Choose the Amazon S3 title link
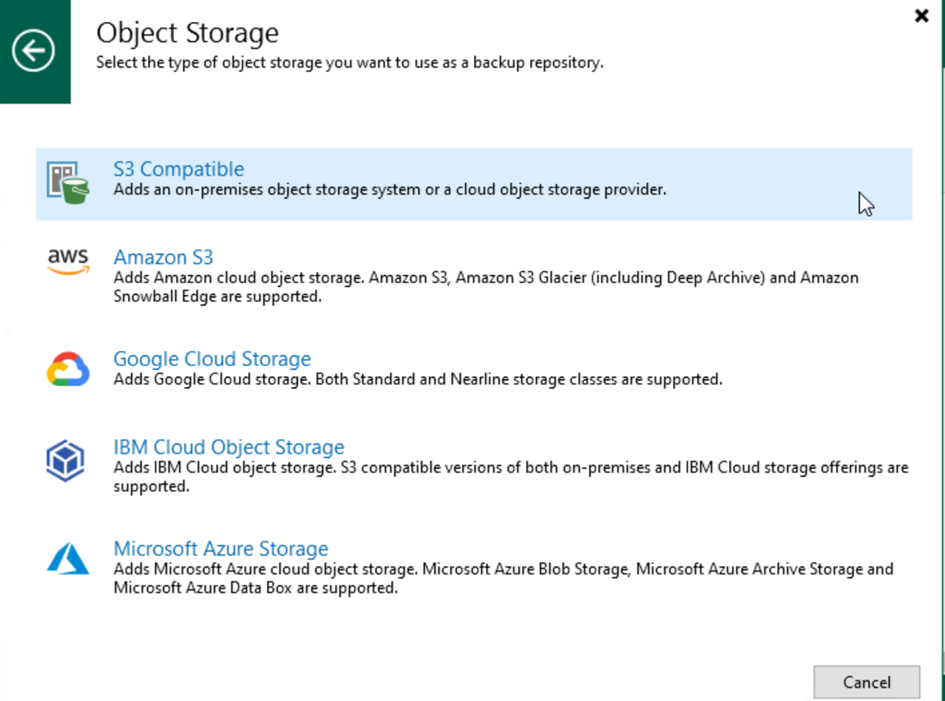 (x=163, y=257)
